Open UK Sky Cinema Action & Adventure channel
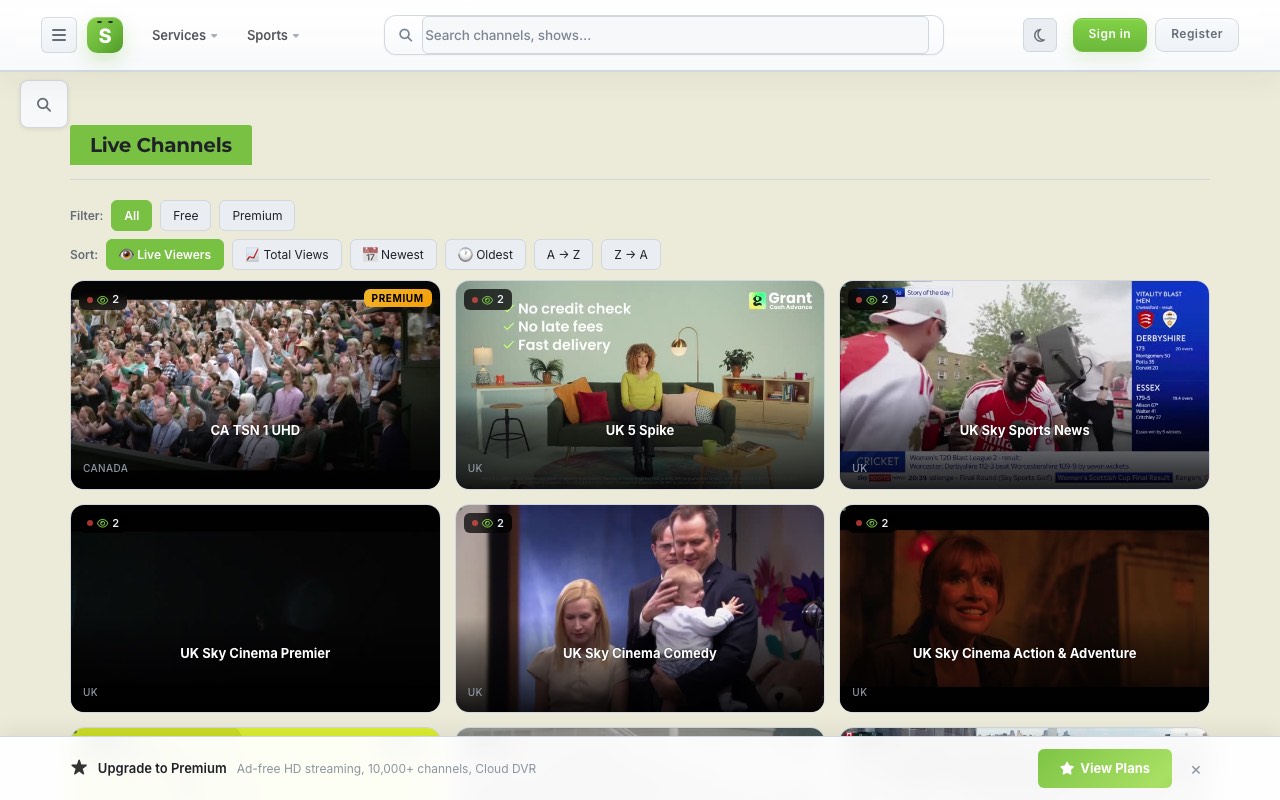1280x800 pixels. coord(1024,608)
